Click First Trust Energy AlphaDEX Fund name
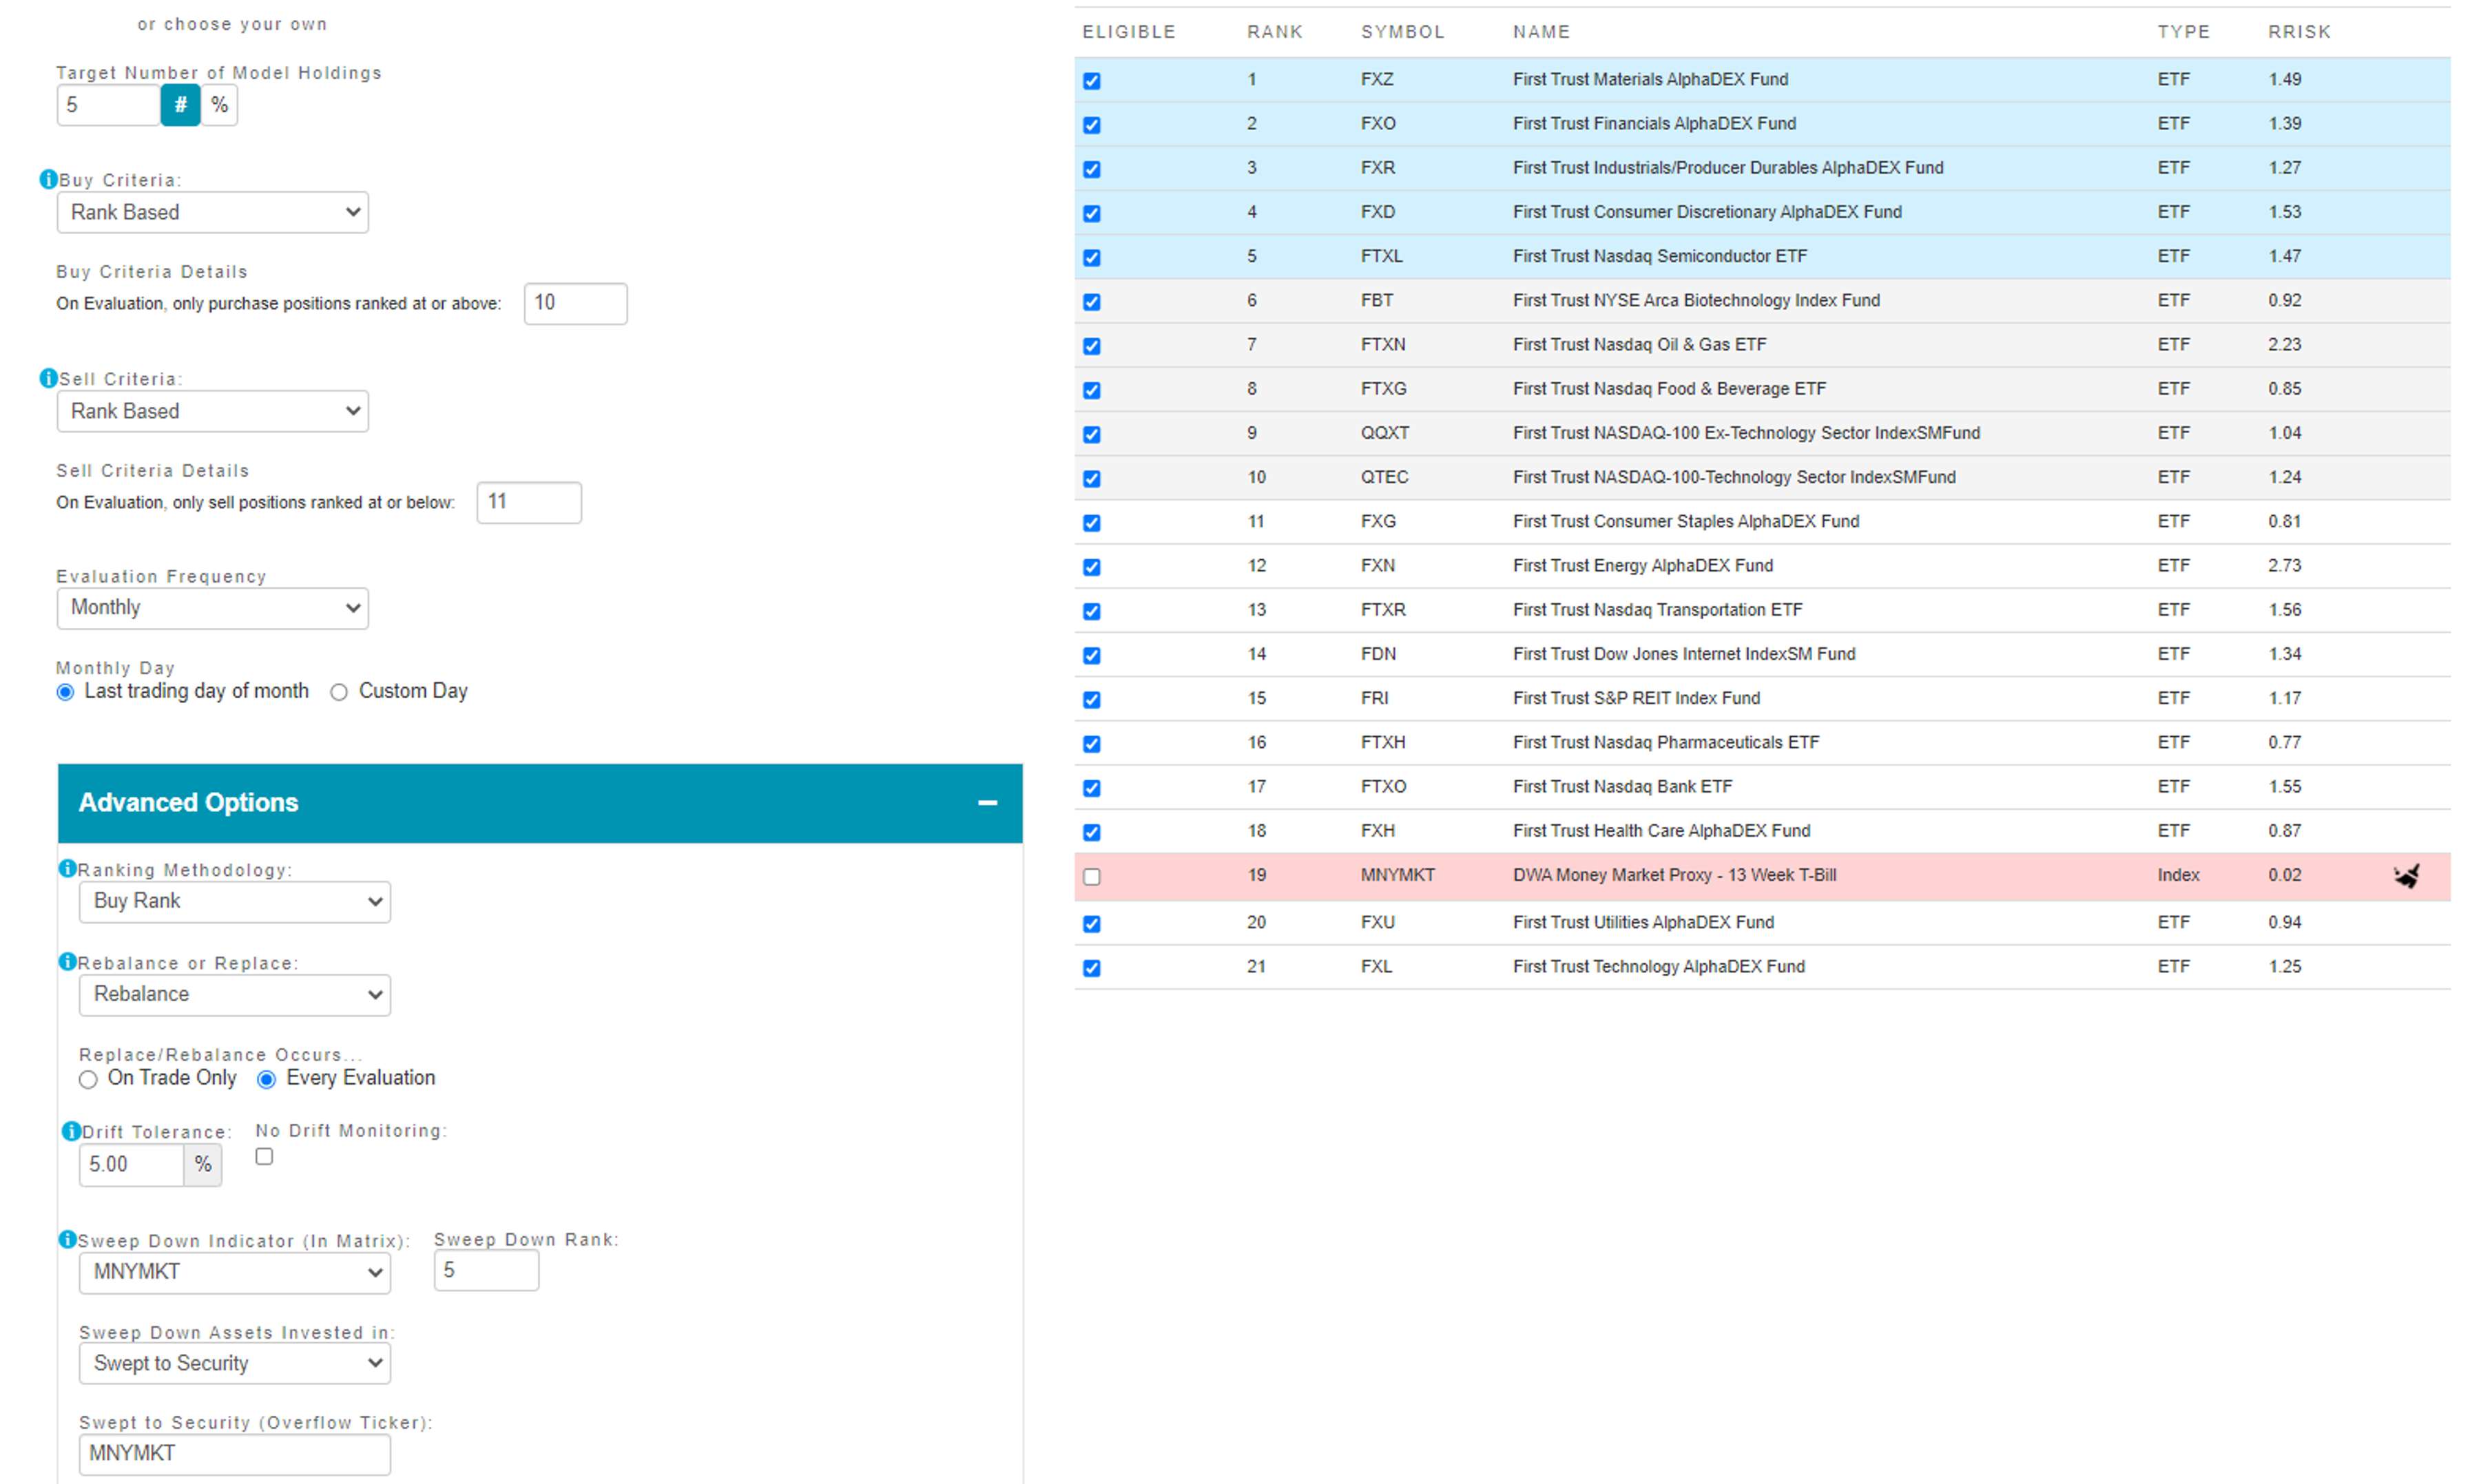The width and height of the screenshot is (2492, 1484). pos(1643,566)
